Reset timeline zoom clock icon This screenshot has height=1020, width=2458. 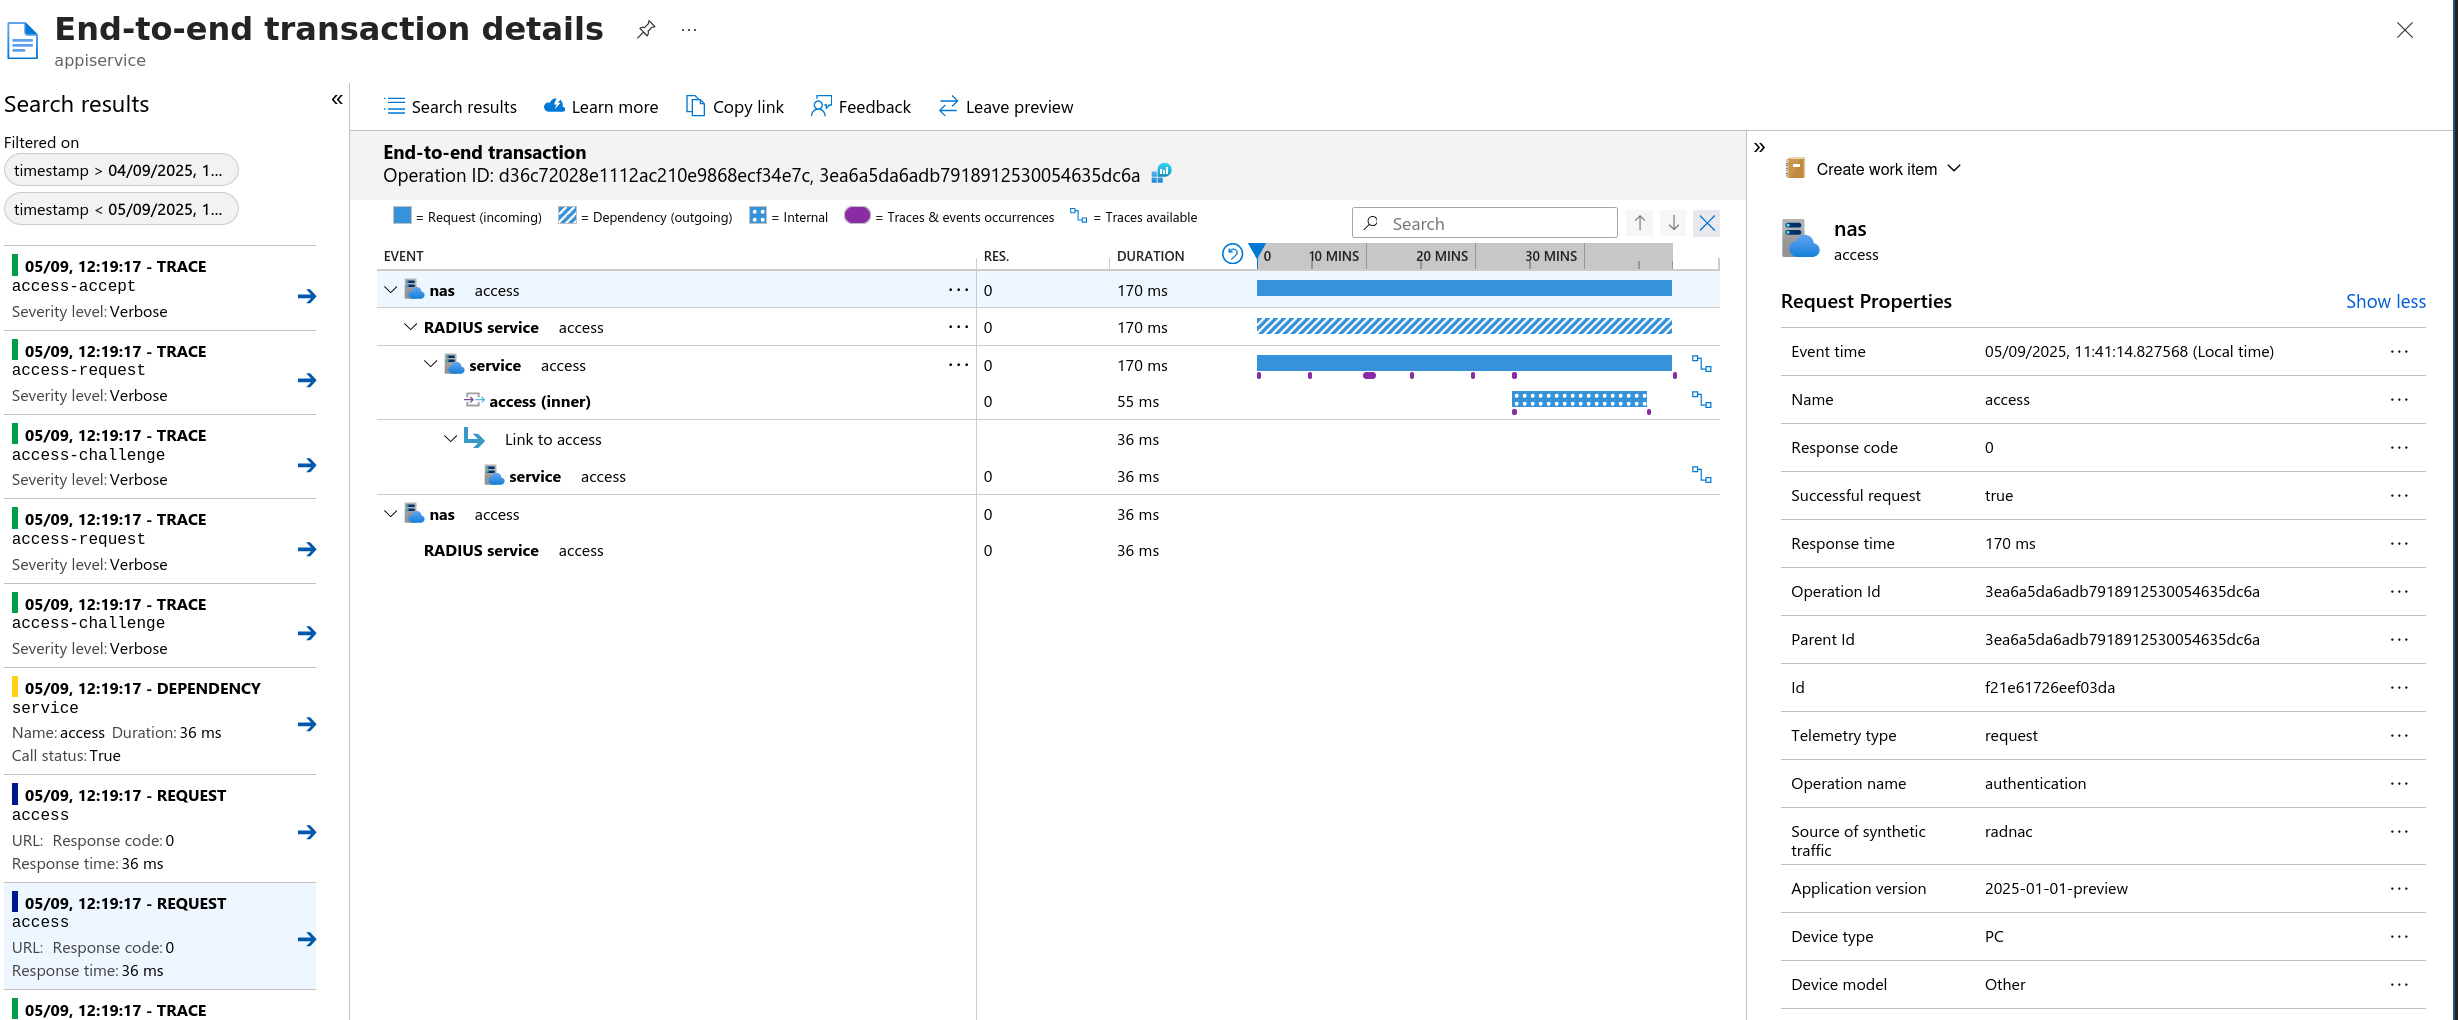coord(1232,255)
